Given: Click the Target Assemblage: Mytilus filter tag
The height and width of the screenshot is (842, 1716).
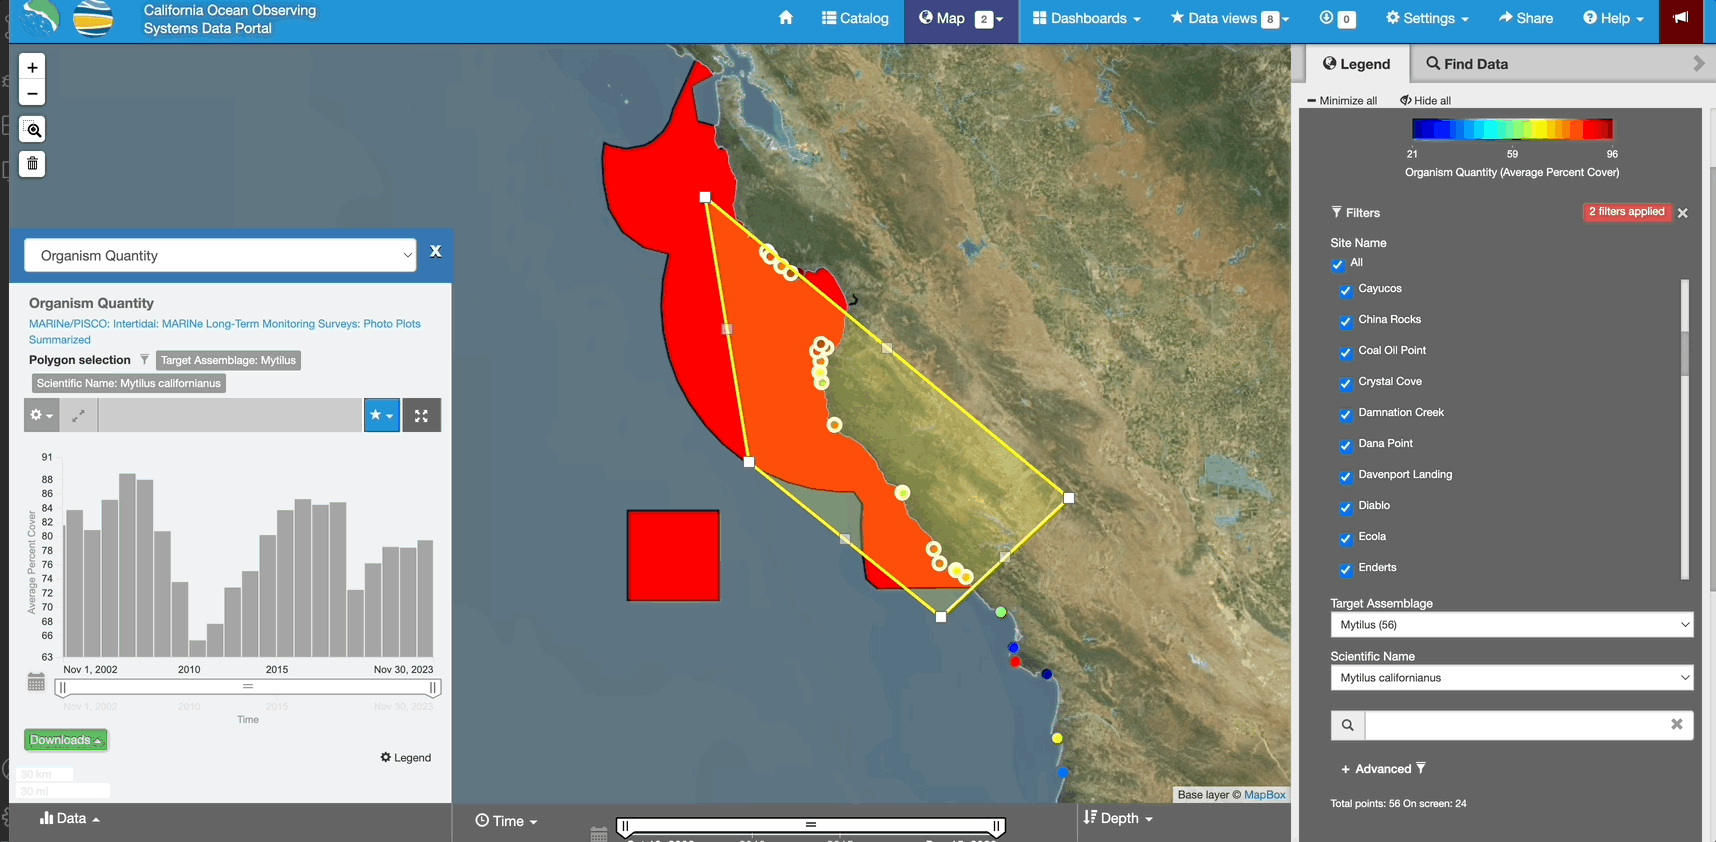Looking at the screenshot, I should coord(228,360).
